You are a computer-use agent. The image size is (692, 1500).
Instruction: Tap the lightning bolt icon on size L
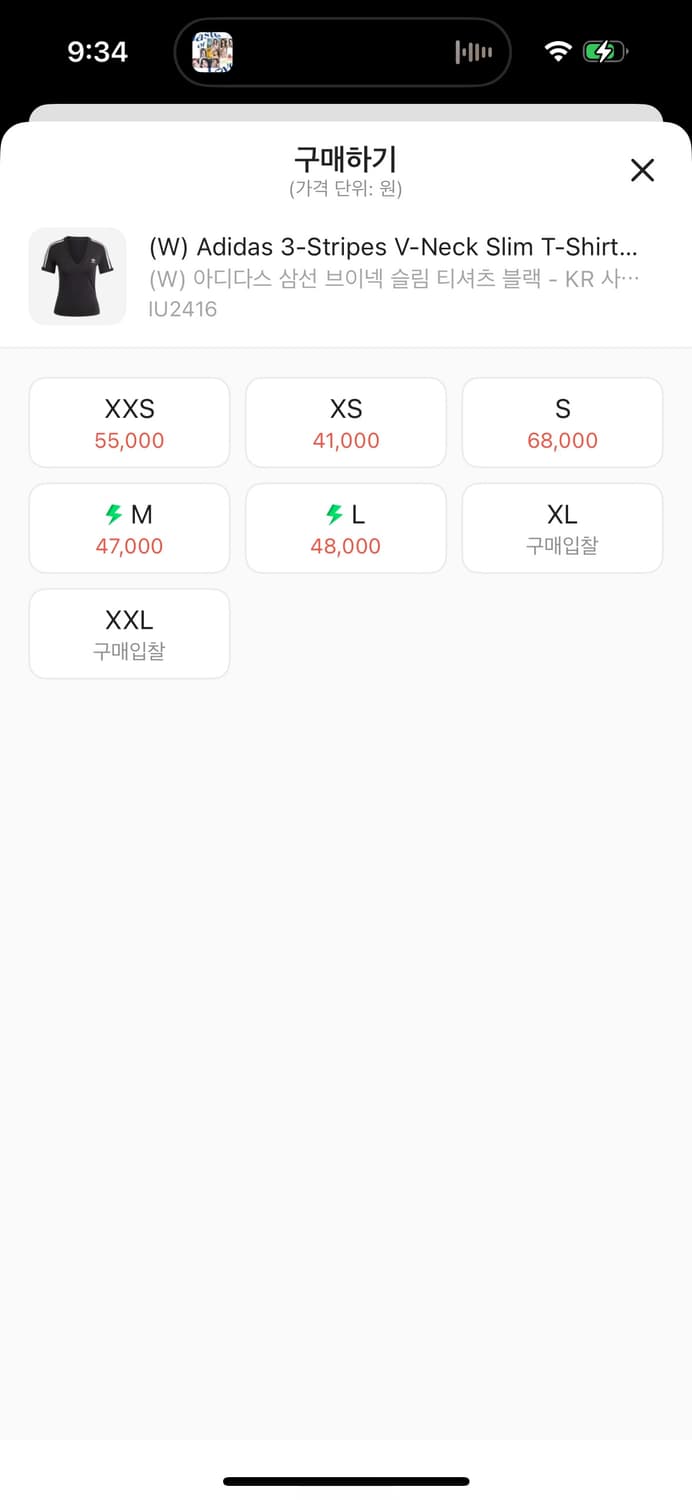click(335, 515)
